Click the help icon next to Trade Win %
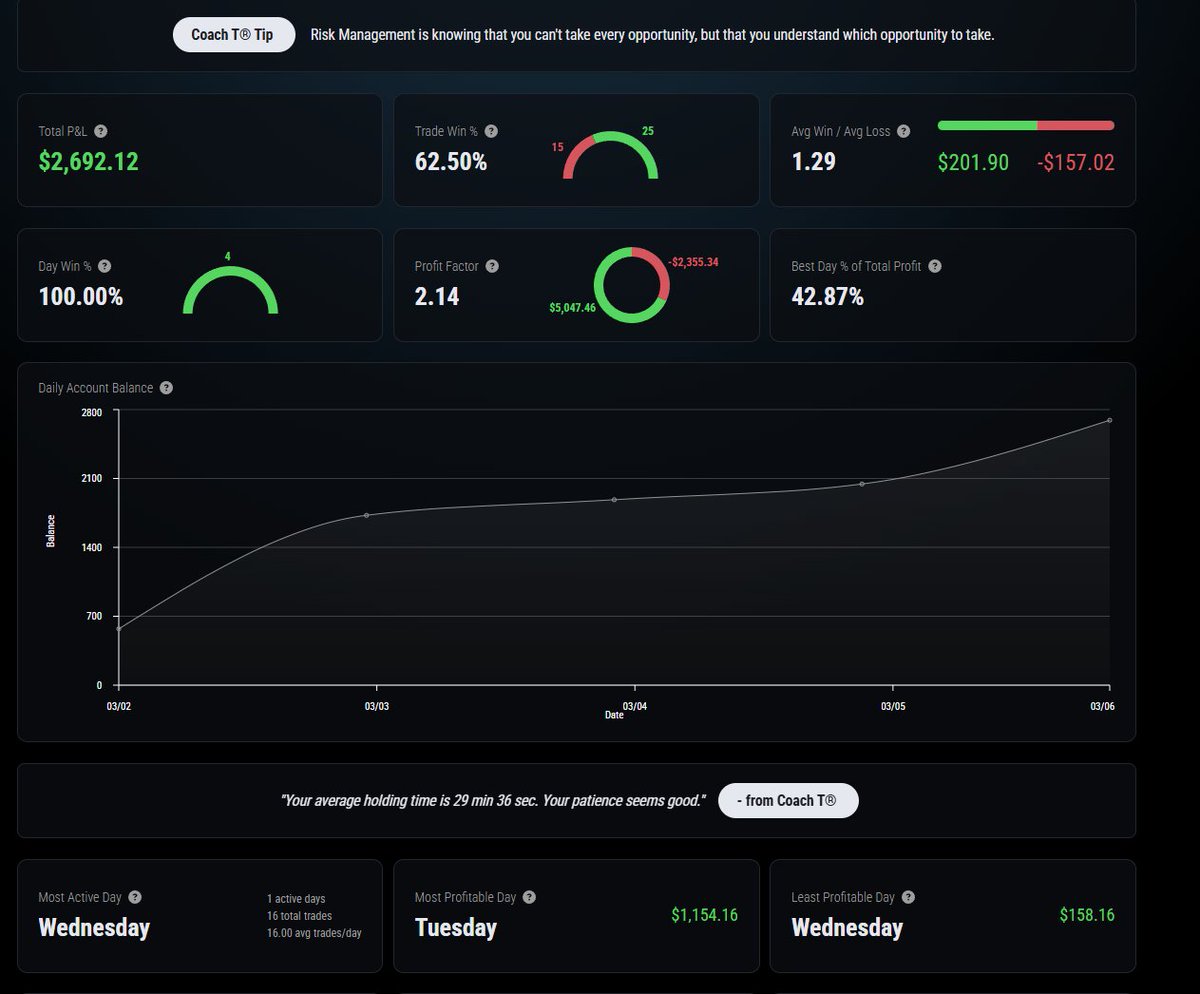Image resolution: width=1200 pixels, height=994 pixels. [x=491, y=131]
